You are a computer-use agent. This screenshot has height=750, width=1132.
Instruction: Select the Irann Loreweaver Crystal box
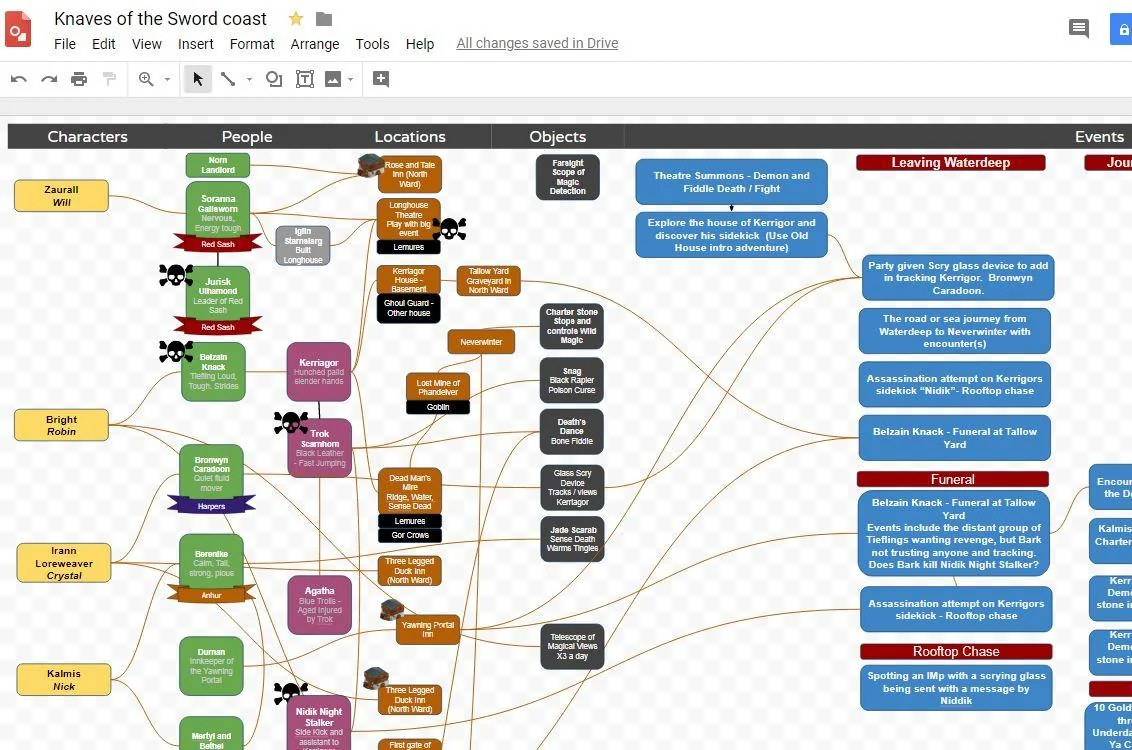click(x=64, y=563)
